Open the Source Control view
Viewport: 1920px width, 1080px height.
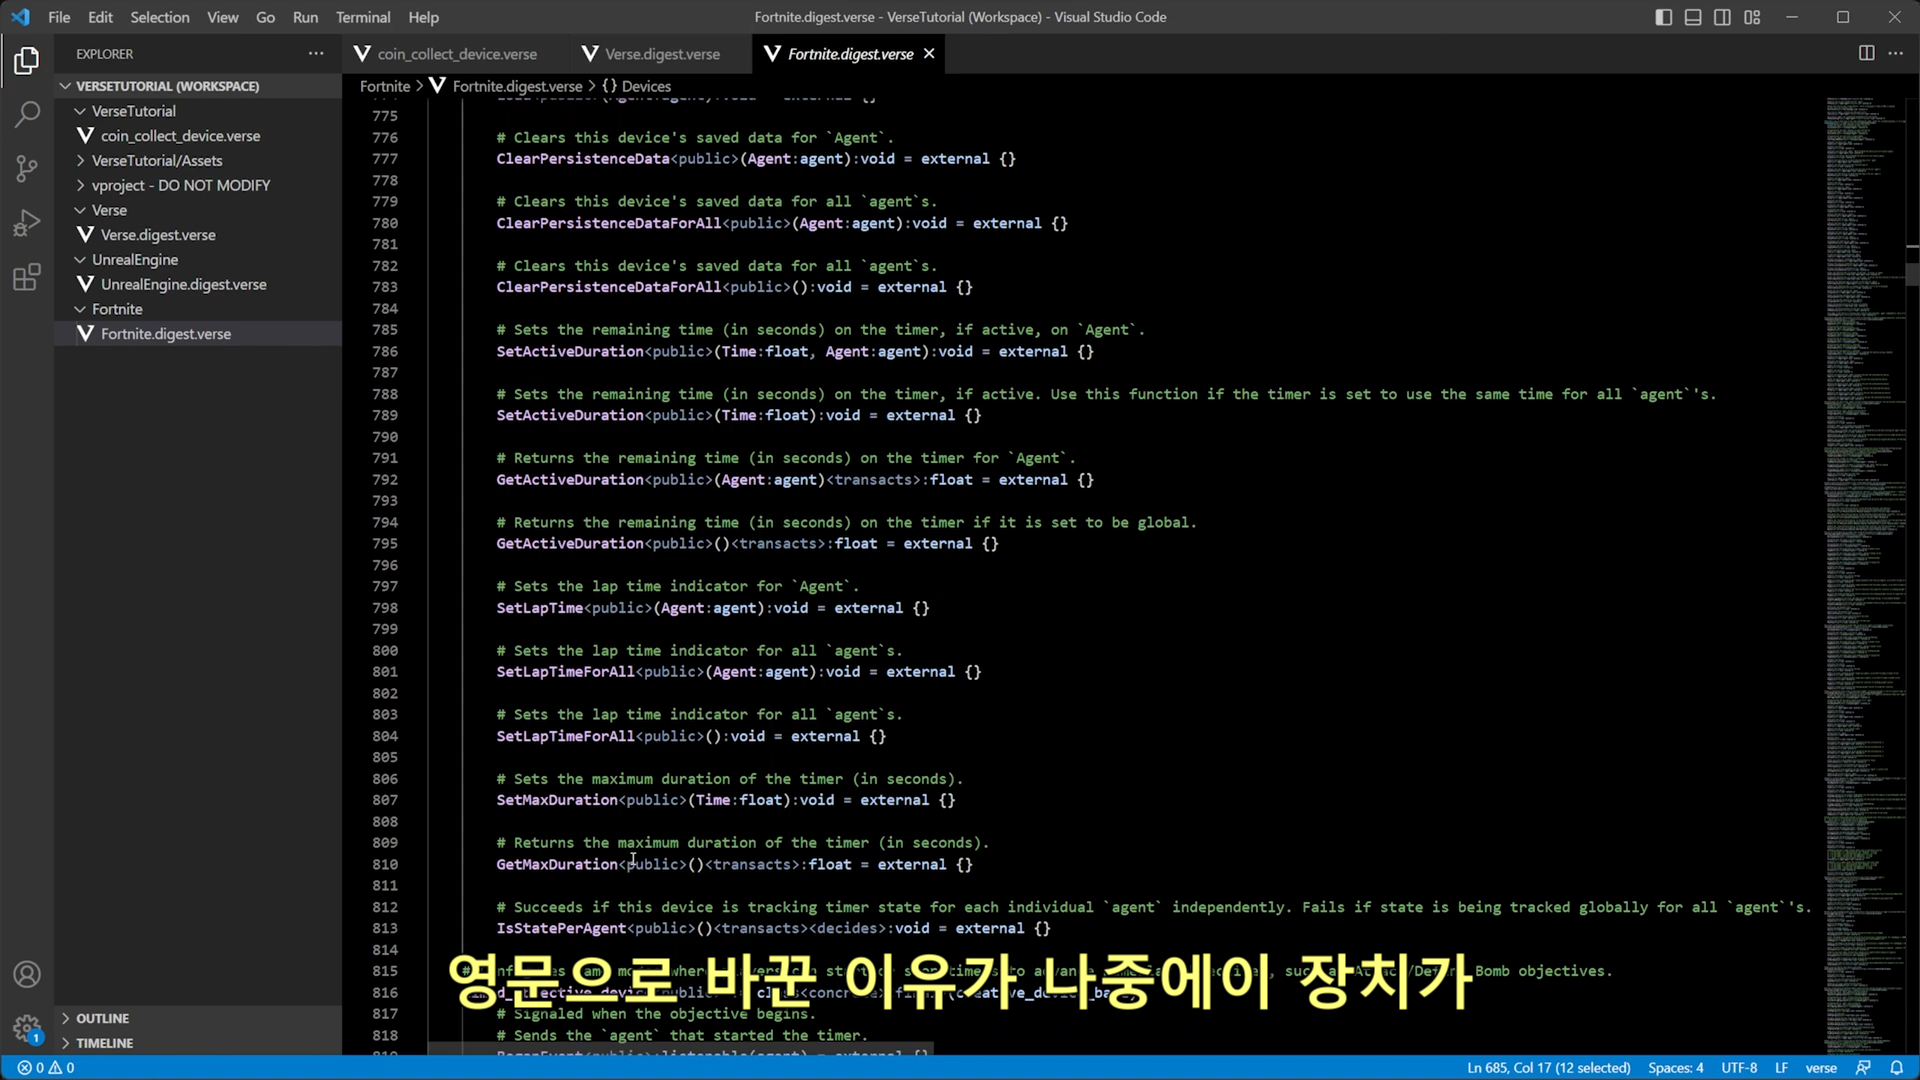tap(27, 168)
